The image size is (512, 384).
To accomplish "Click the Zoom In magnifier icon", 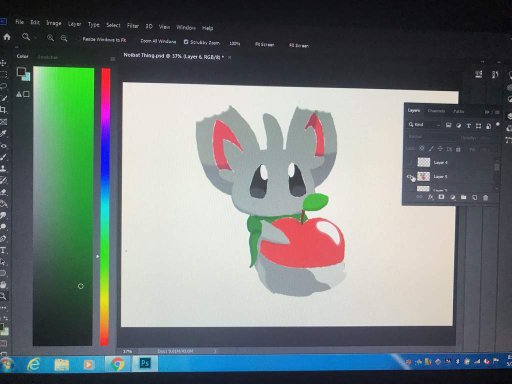I will coord(50,38).
